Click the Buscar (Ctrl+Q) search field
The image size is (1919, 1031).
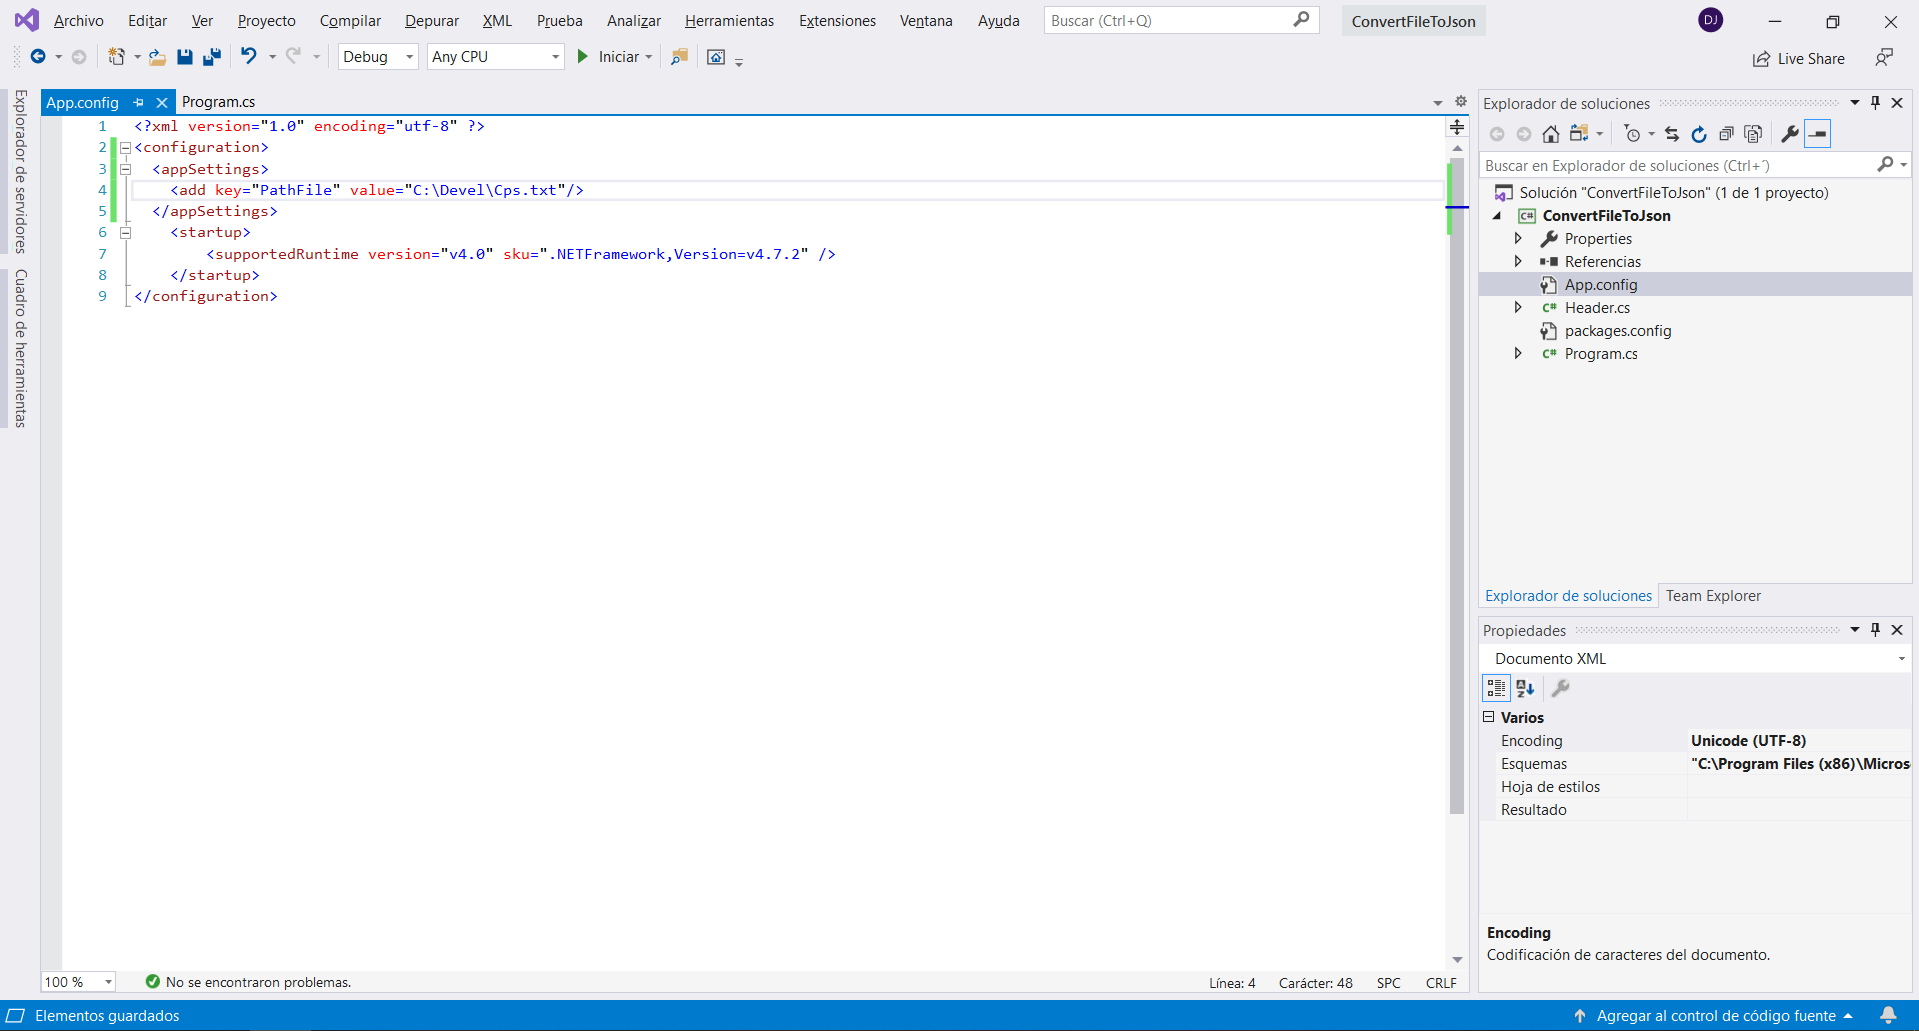pyautogui.click(x=1168, y=21)
